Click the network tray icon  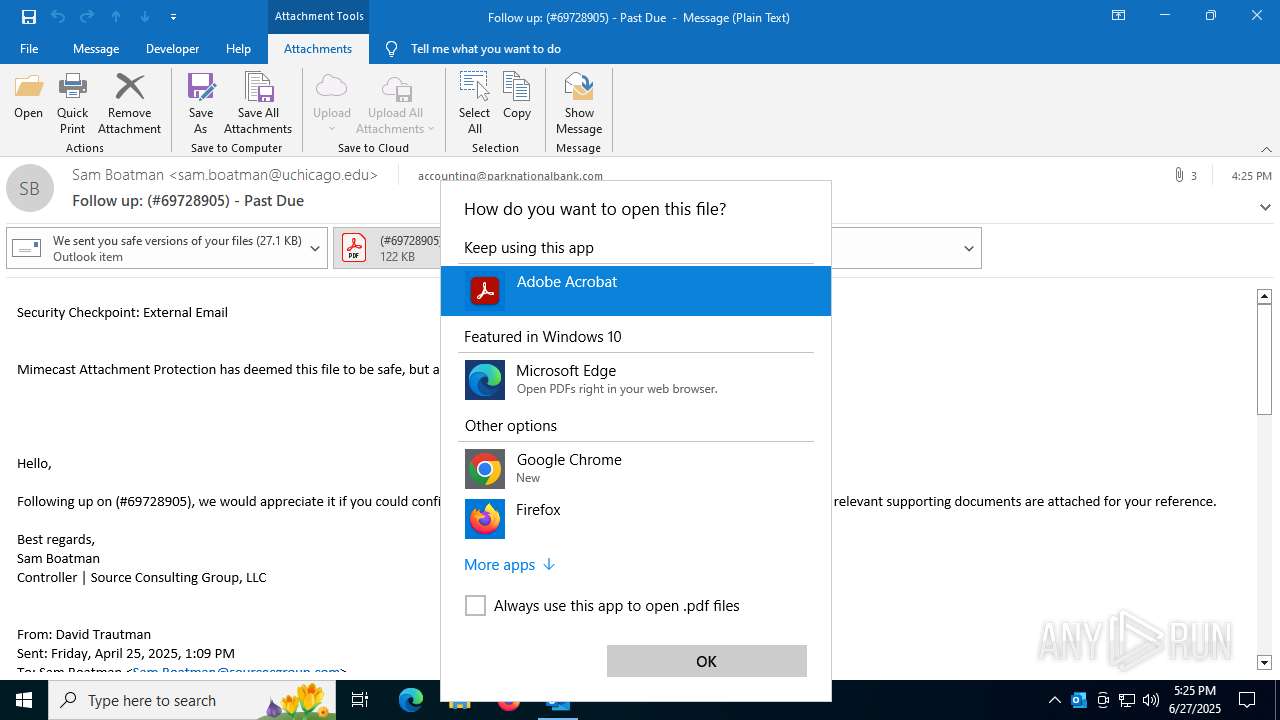pos(1127,700)
